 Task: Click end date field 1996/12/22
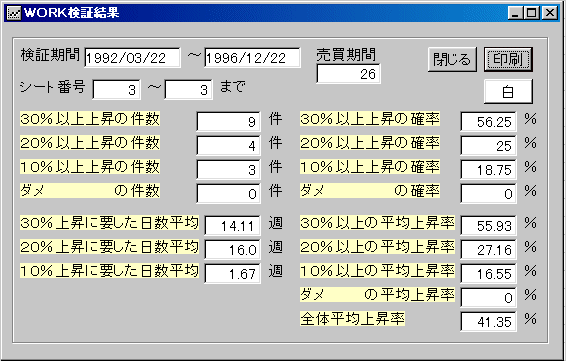[252, 58]
